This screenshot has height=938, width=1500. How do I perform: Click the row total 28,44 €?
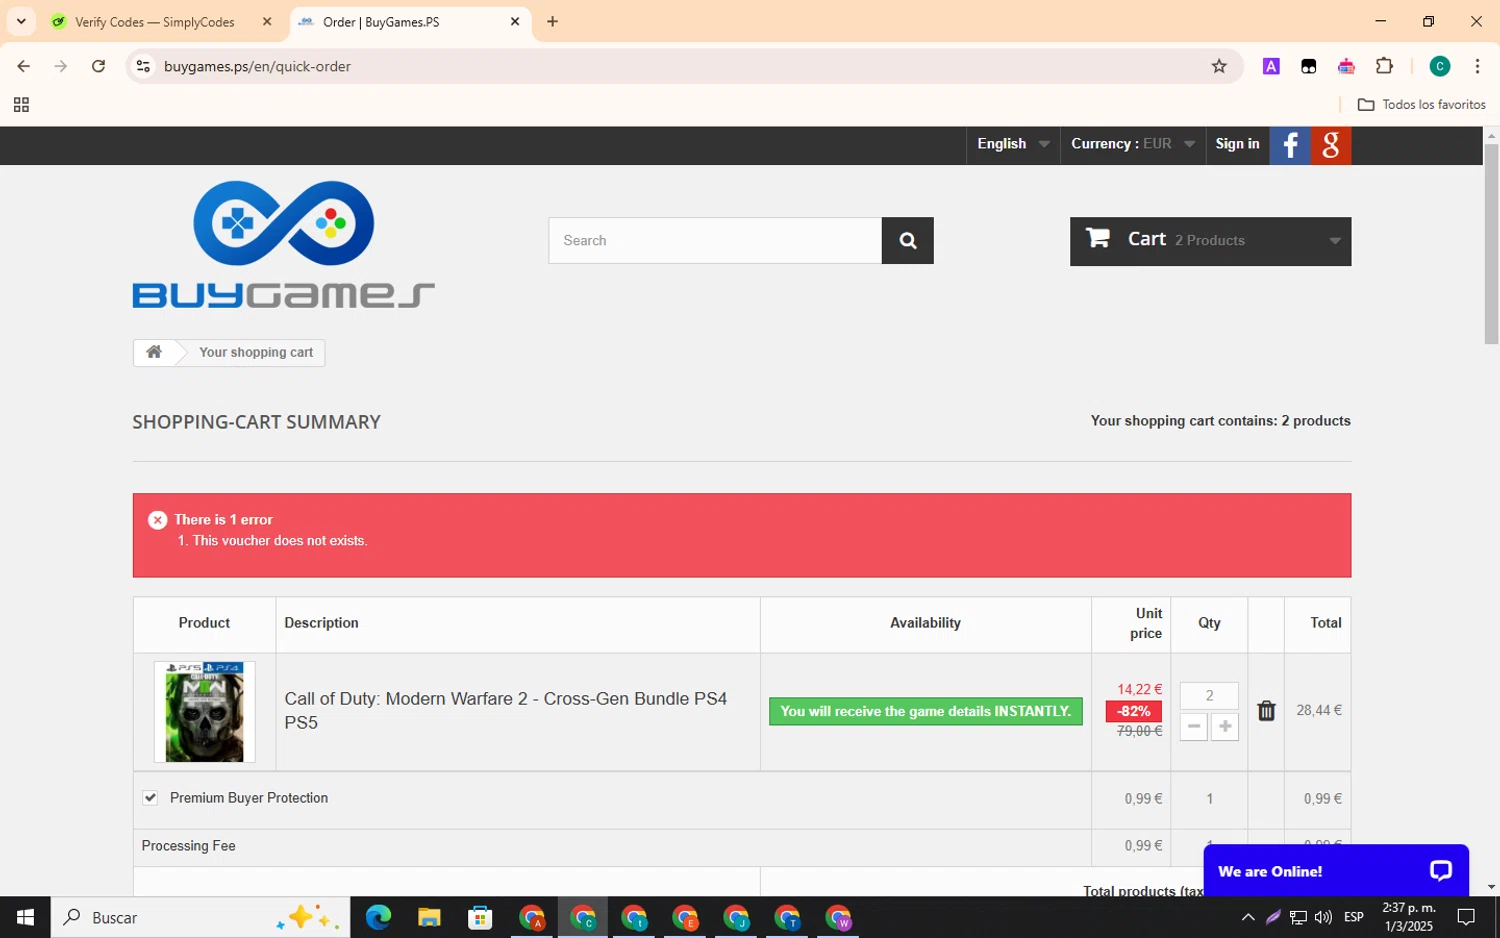tap(1319, 710)
